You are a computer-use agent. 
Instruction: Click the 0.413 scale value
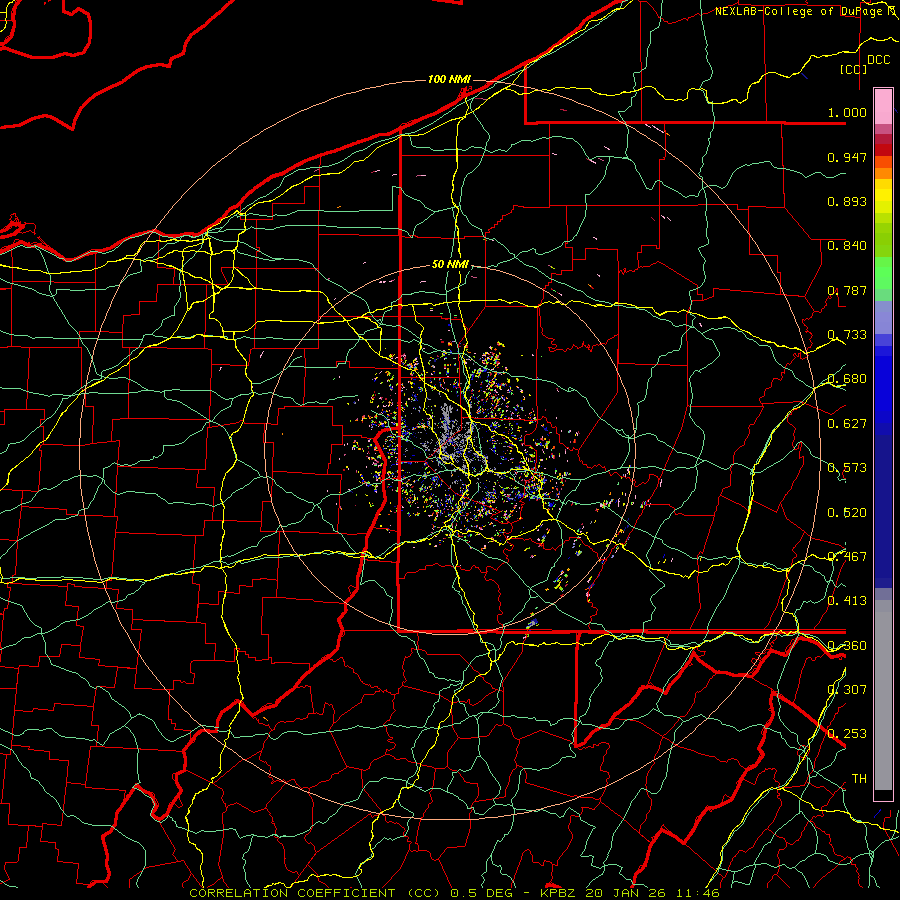click(x=847, y=600)
